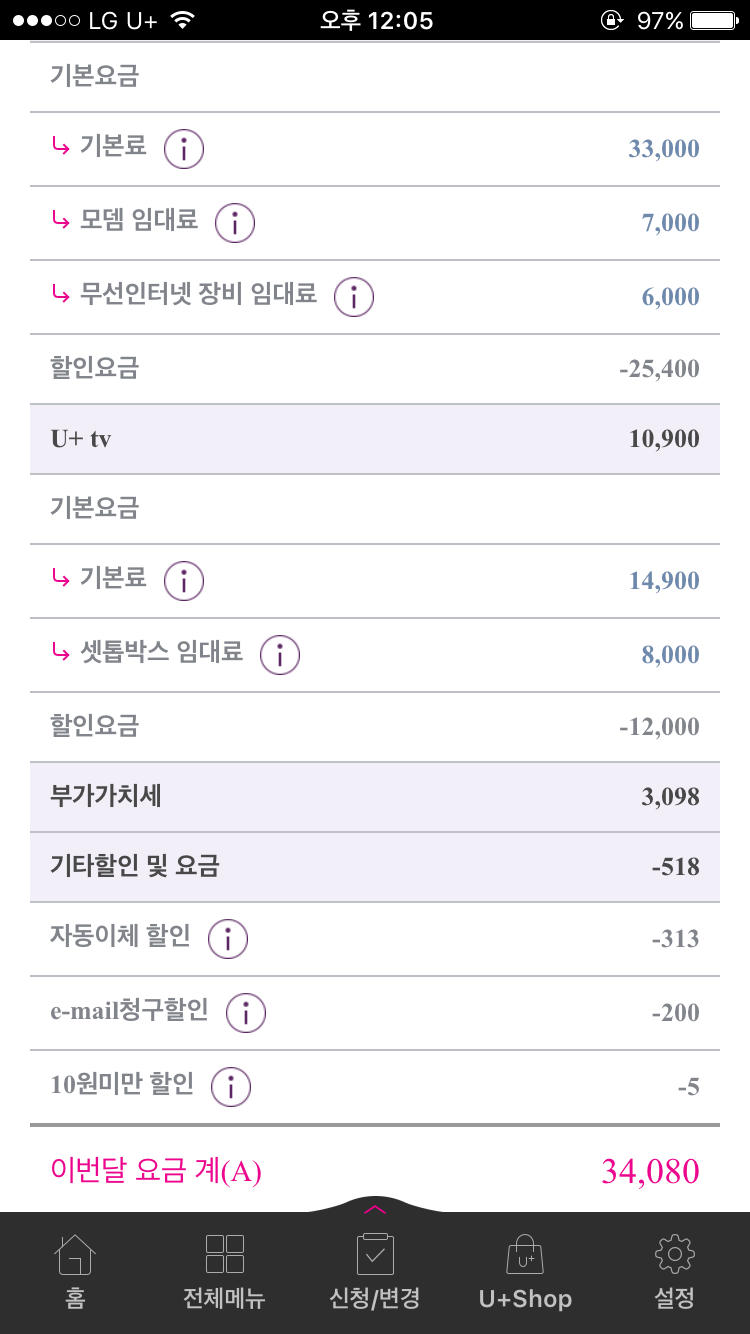Tap the 기타할인 및 요금 row
Screen dimensions: 750x1334
(x=375, y=867)
